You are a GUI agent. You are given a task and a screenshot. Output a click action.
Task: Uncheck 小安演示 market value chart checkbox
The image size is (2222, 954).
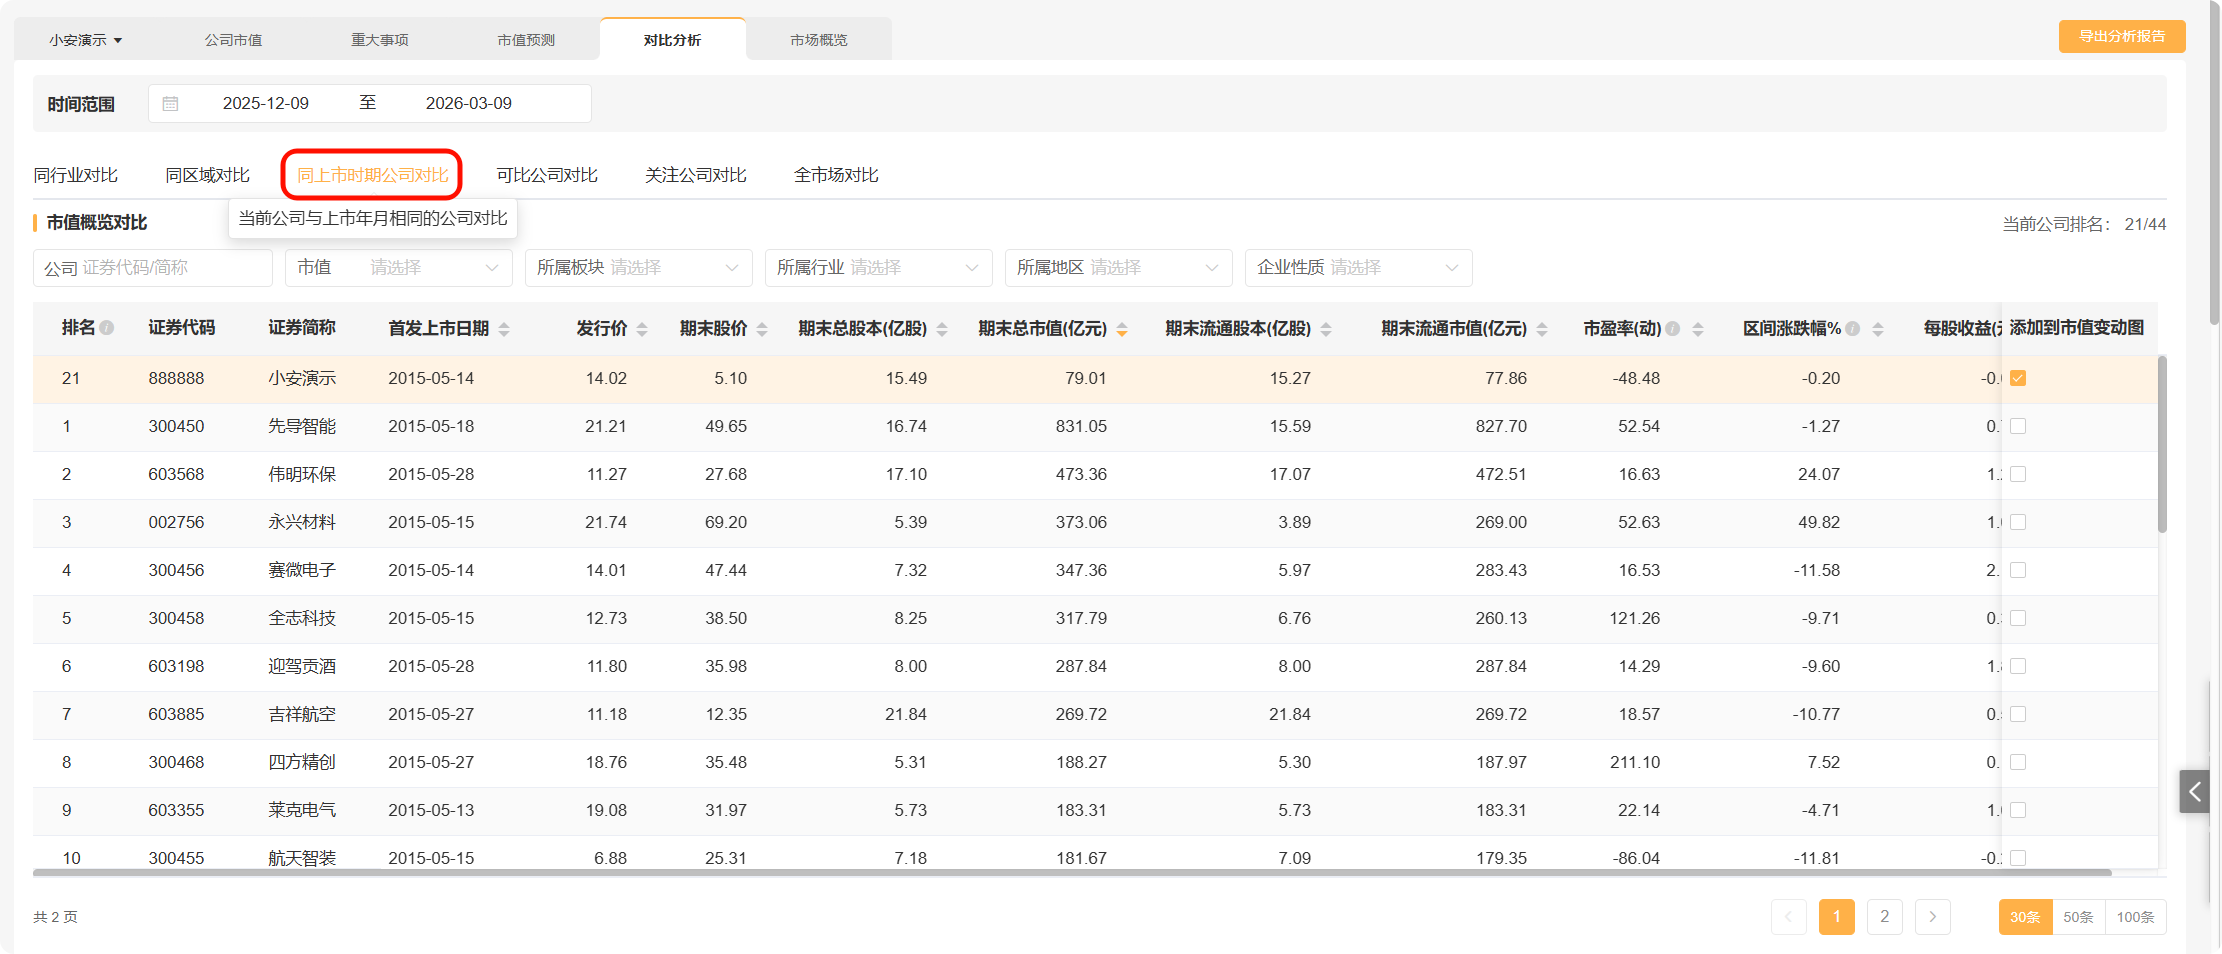(x=2018, y=378)
